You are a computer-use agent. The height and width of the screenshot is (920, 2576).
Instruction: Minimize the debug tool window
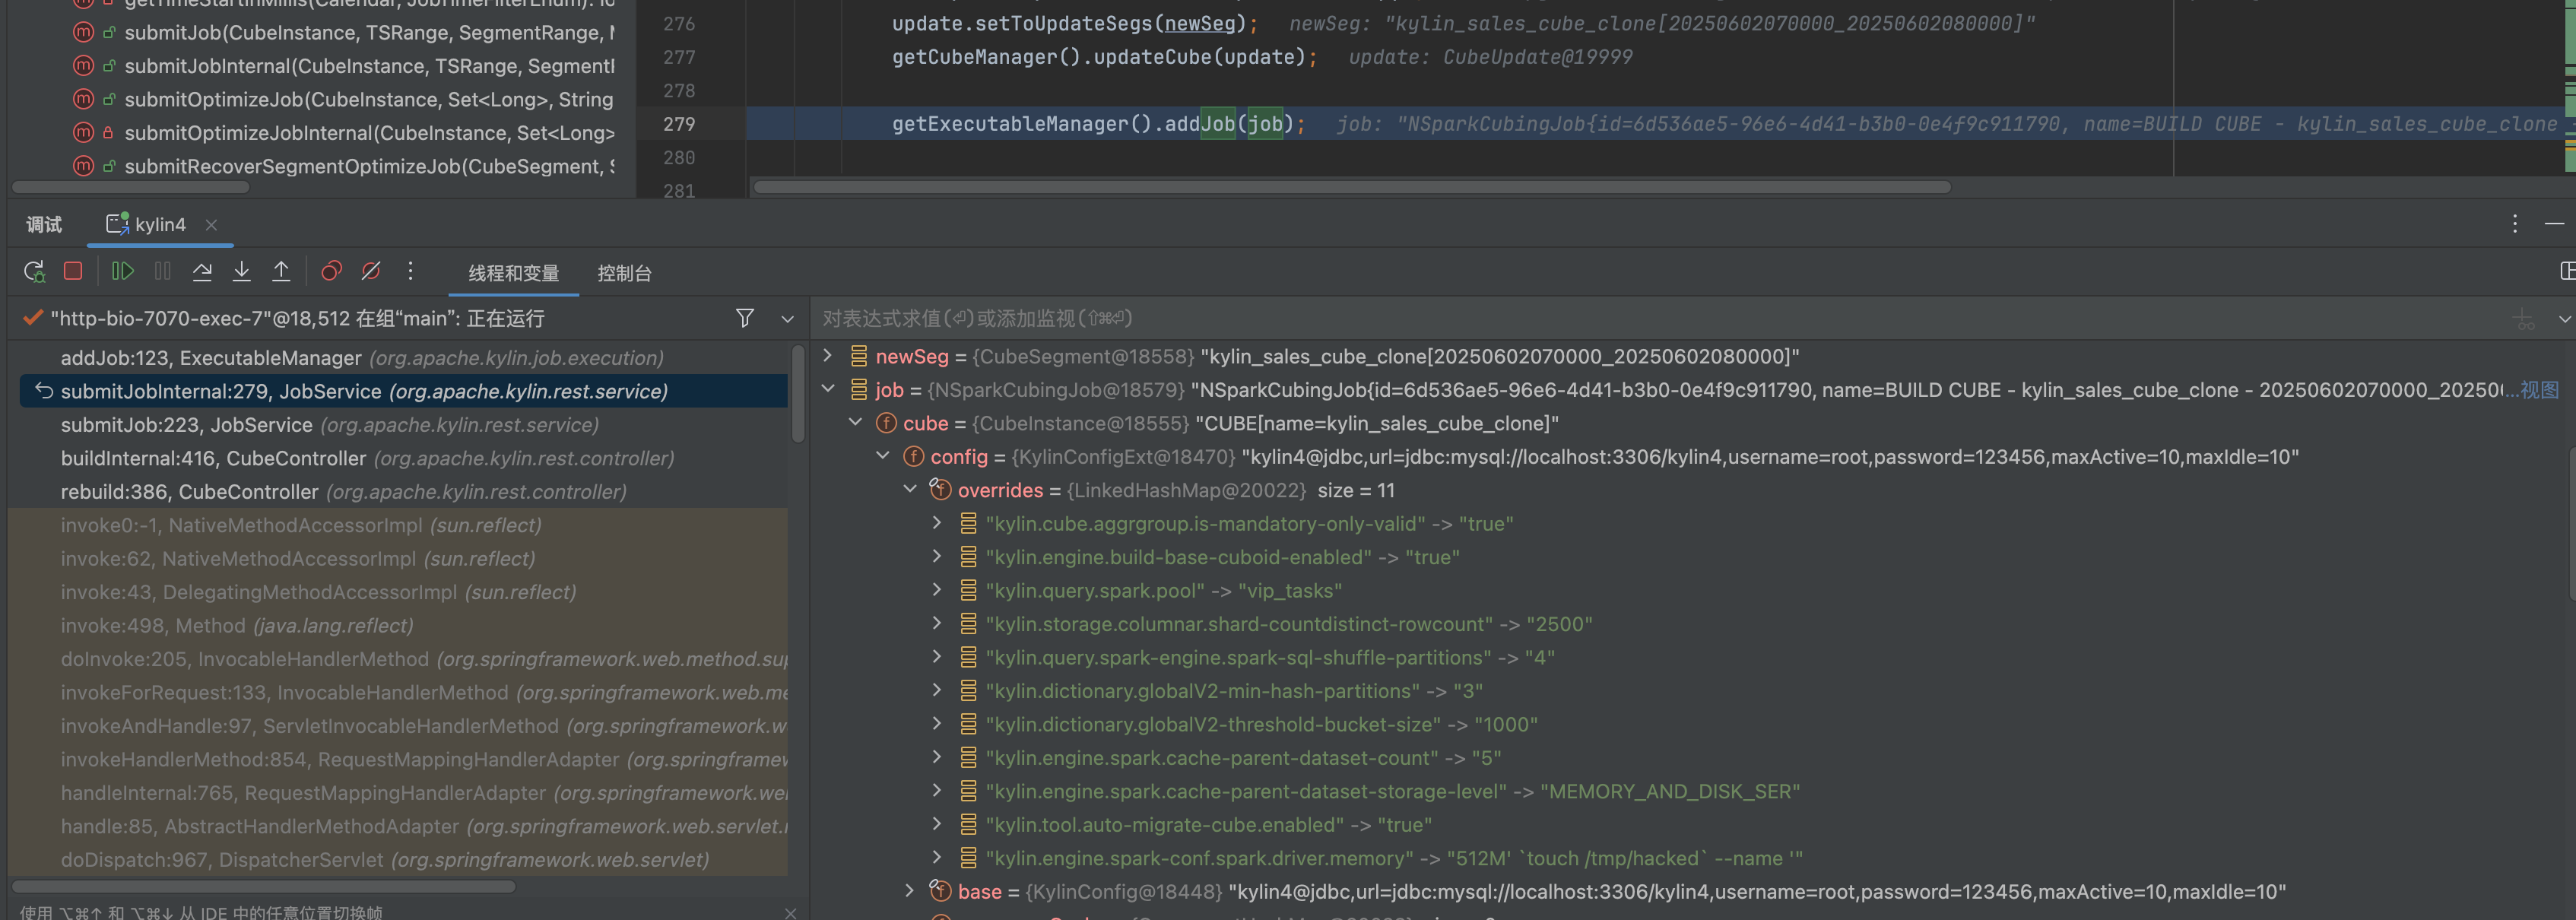tap(2554, 224)
